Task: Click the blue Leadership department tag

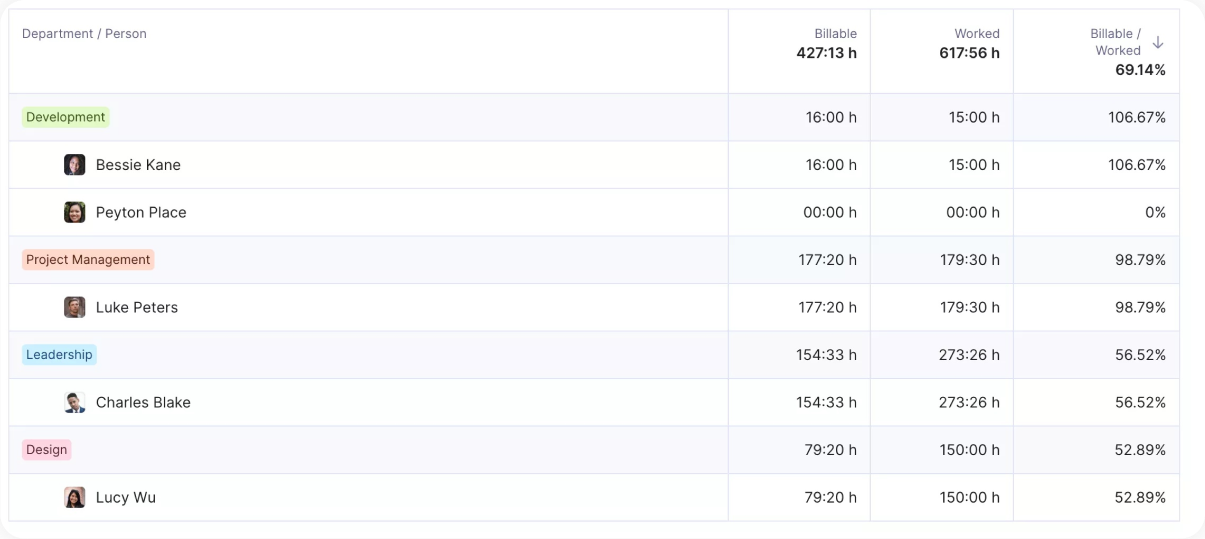Action: (59, 355)
